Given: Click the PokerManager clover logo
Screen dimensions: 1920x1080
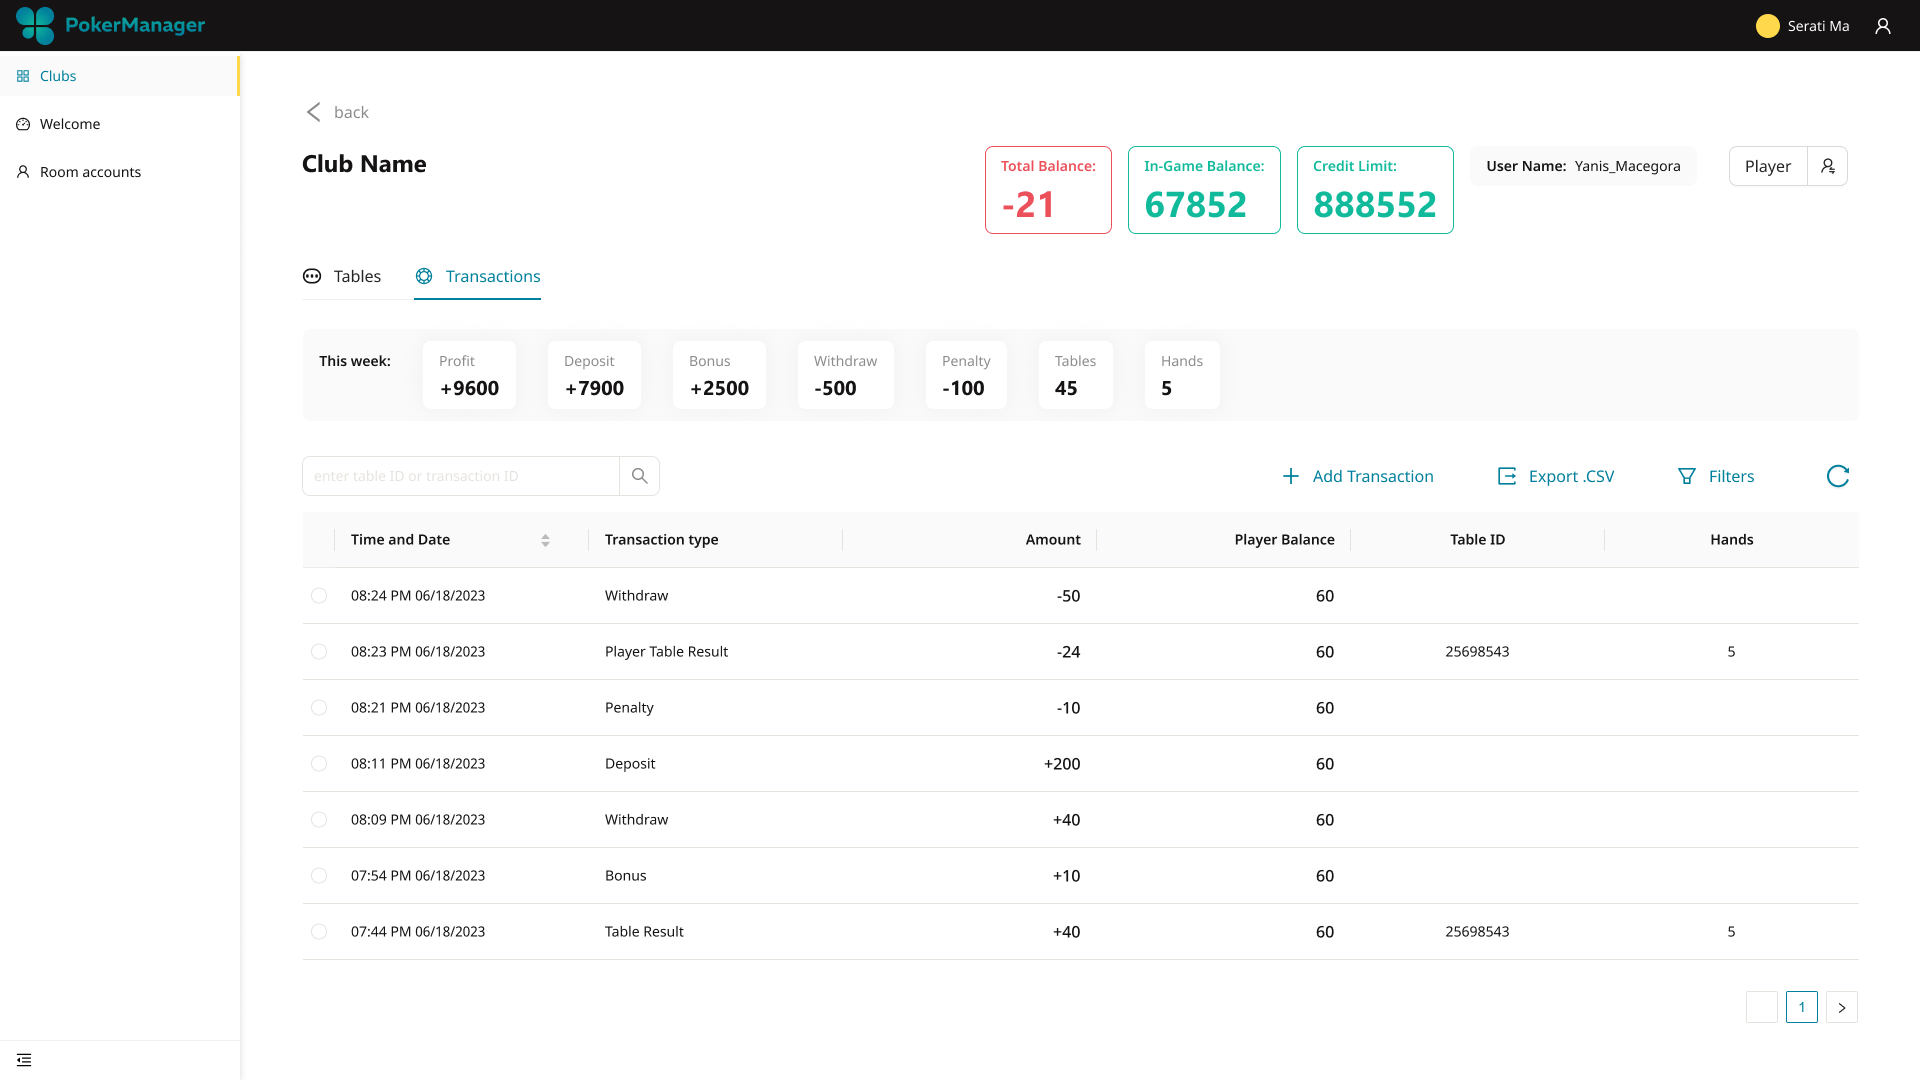Looking at the screenshot, I should click(x=36, y=25).
